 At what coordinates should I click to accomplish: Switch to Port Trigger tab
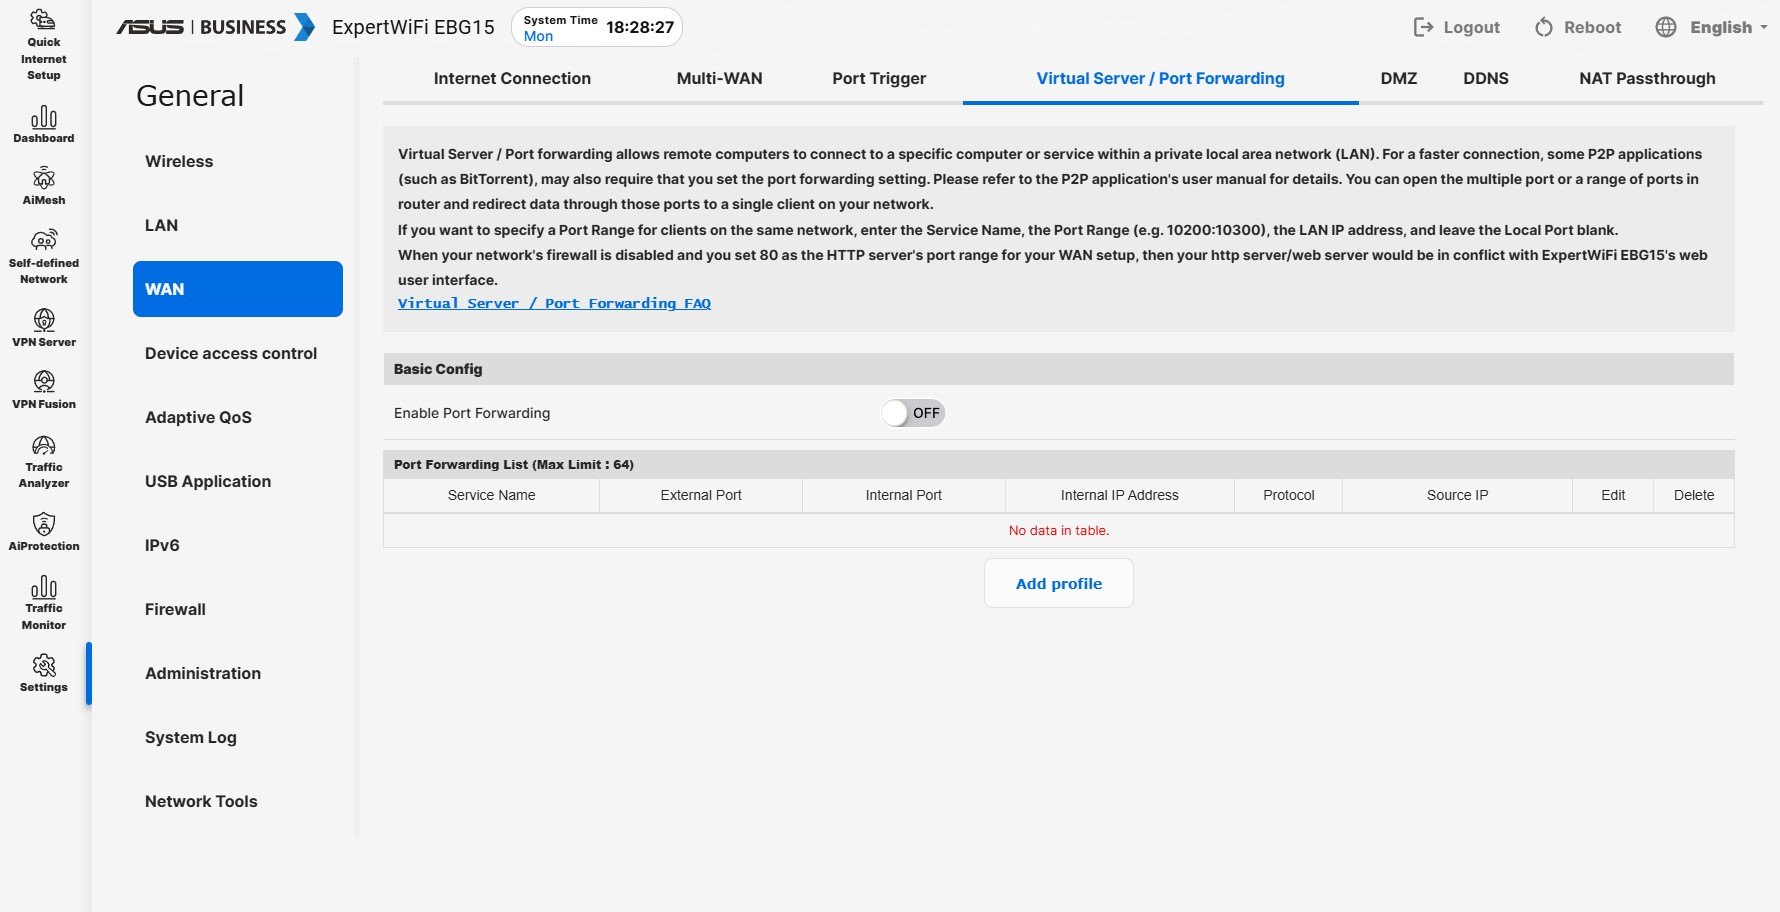tap(879, 78)
